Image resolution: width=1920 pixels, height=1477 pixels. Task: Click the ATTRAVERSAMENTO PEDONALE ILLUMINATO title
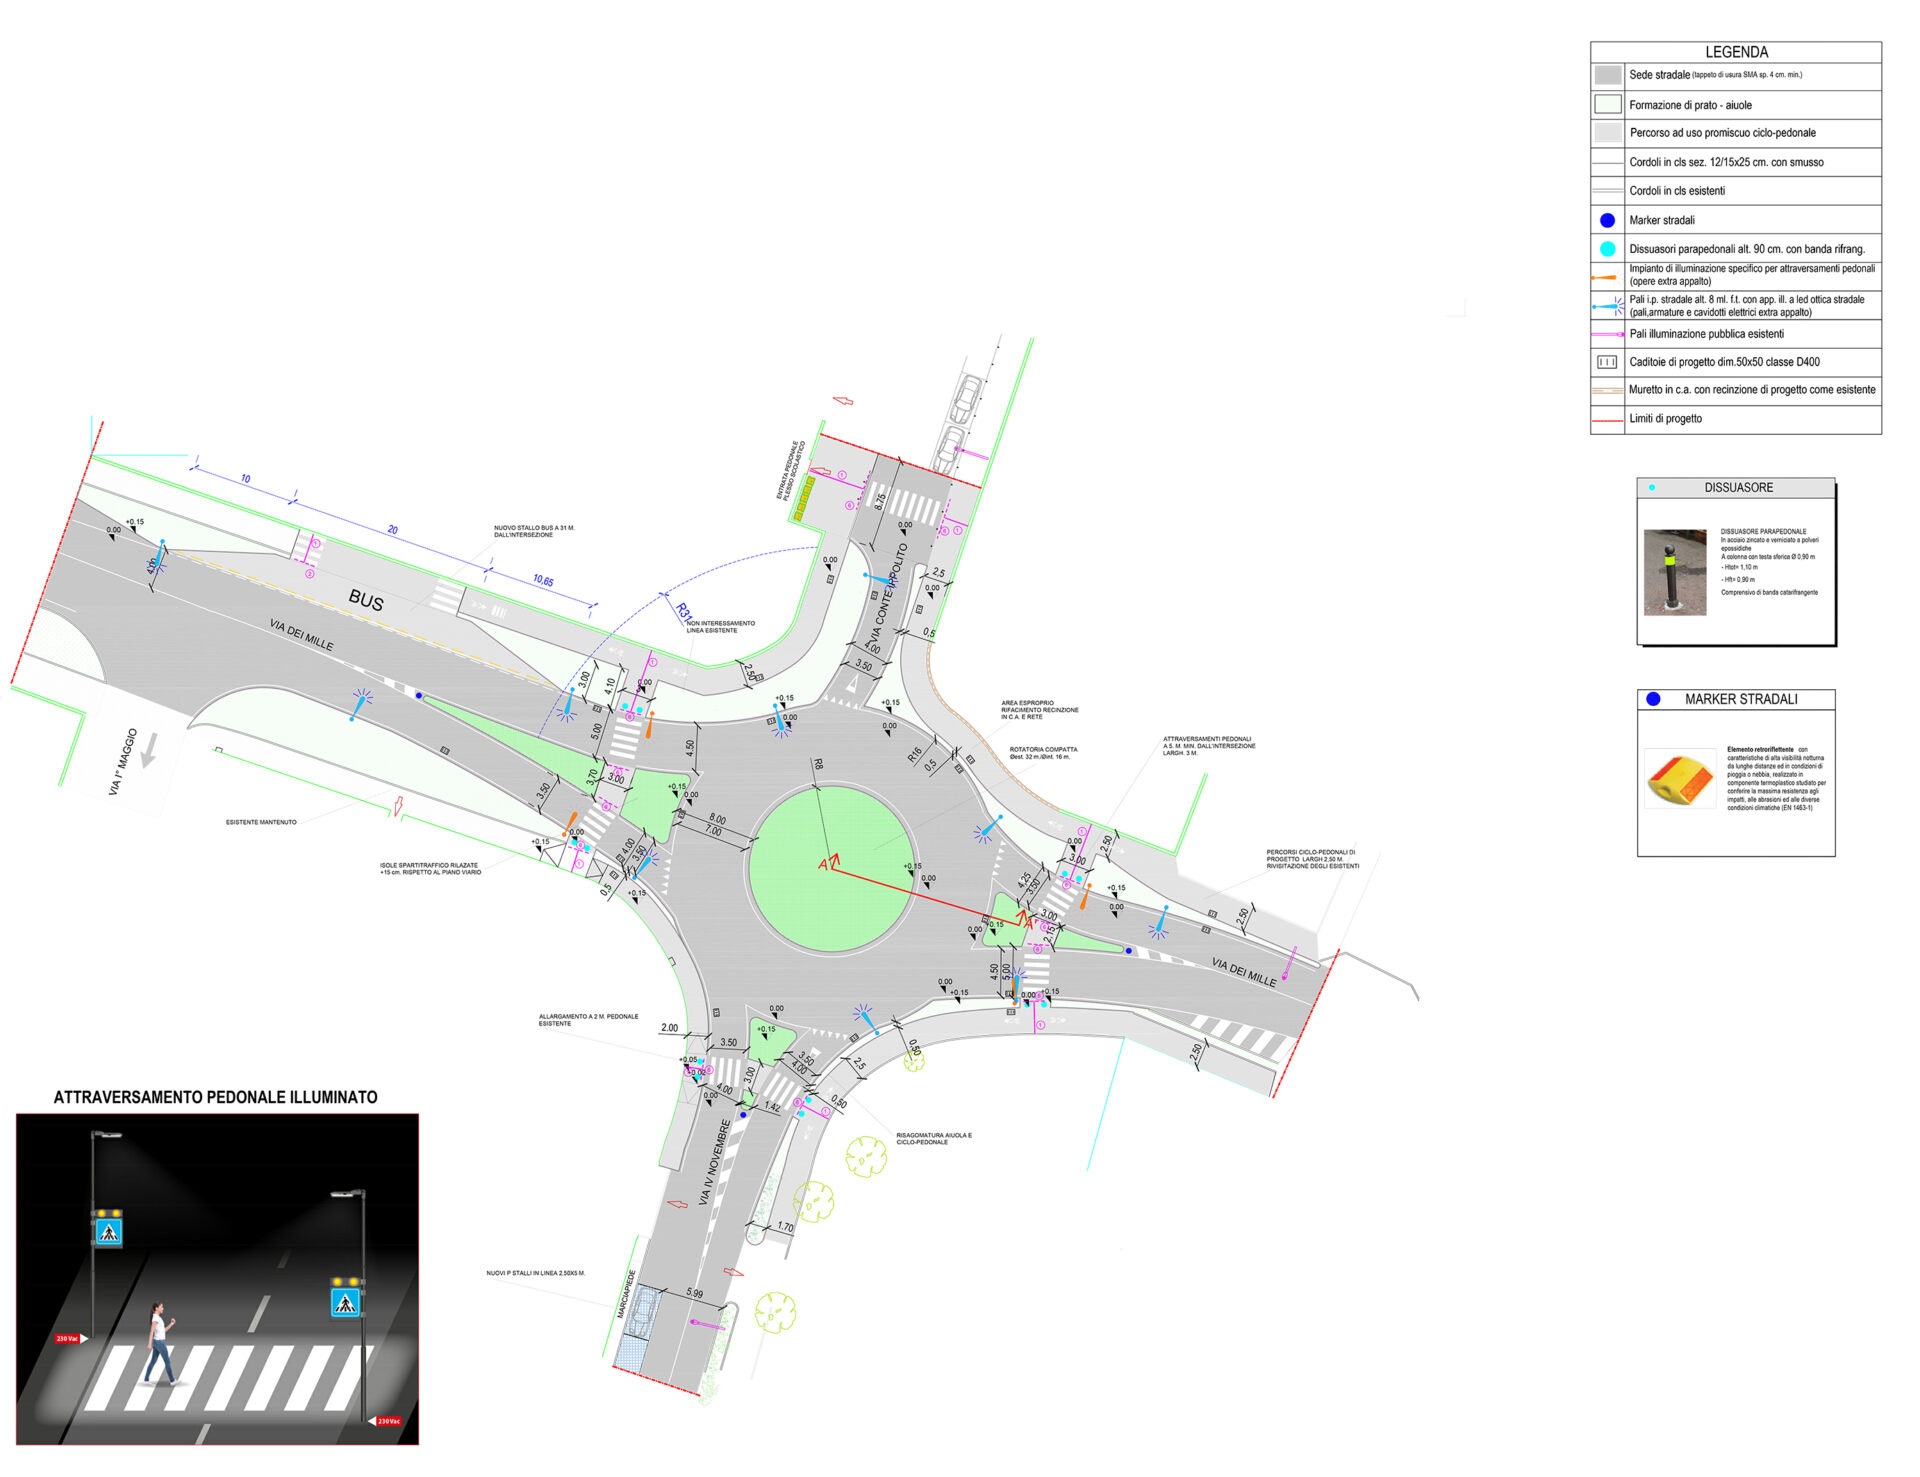click(216, 1097)
